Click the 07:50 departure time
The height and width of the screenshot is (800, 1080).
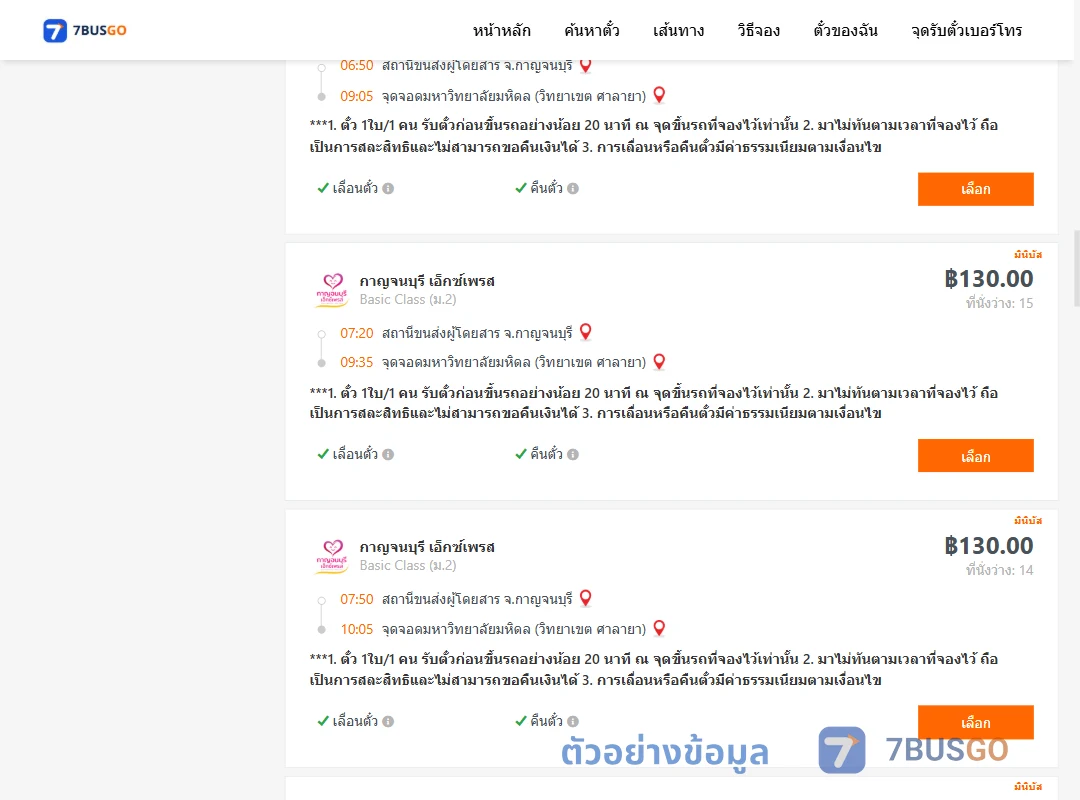tap(356, 599)
